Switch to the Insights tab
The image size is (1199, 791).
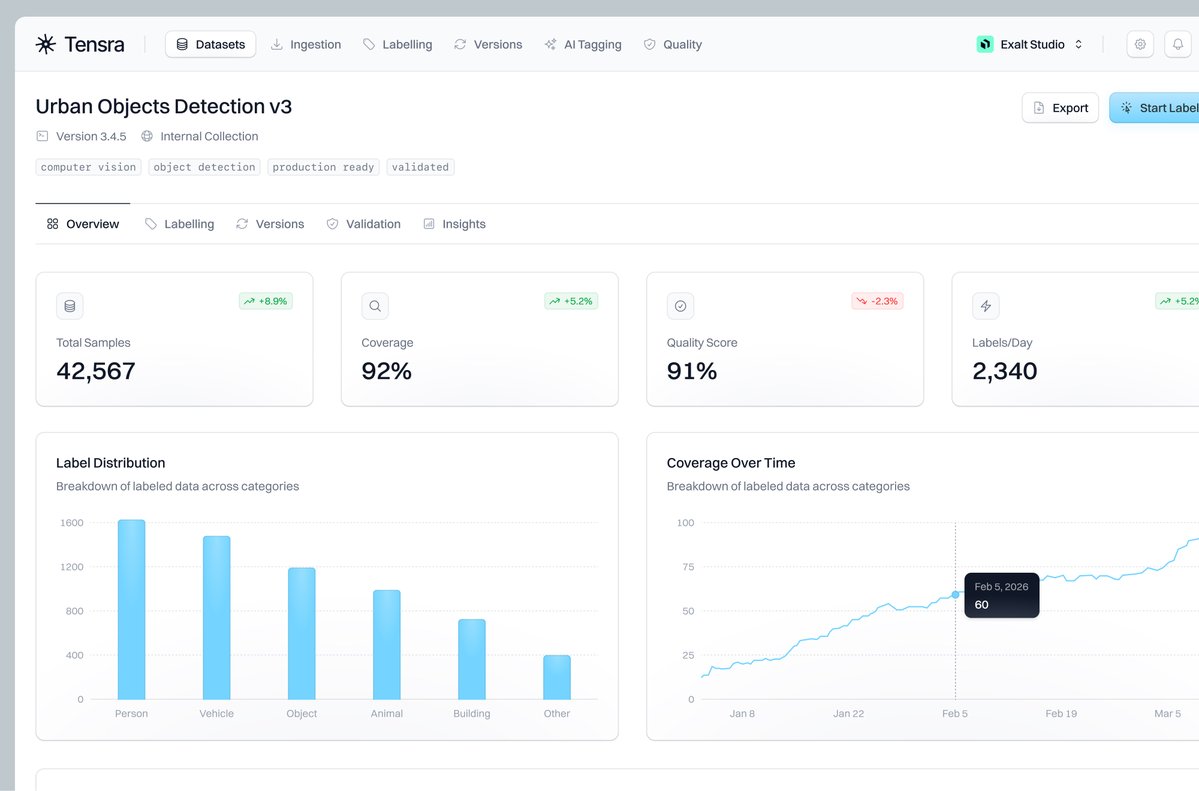[454, 223]
